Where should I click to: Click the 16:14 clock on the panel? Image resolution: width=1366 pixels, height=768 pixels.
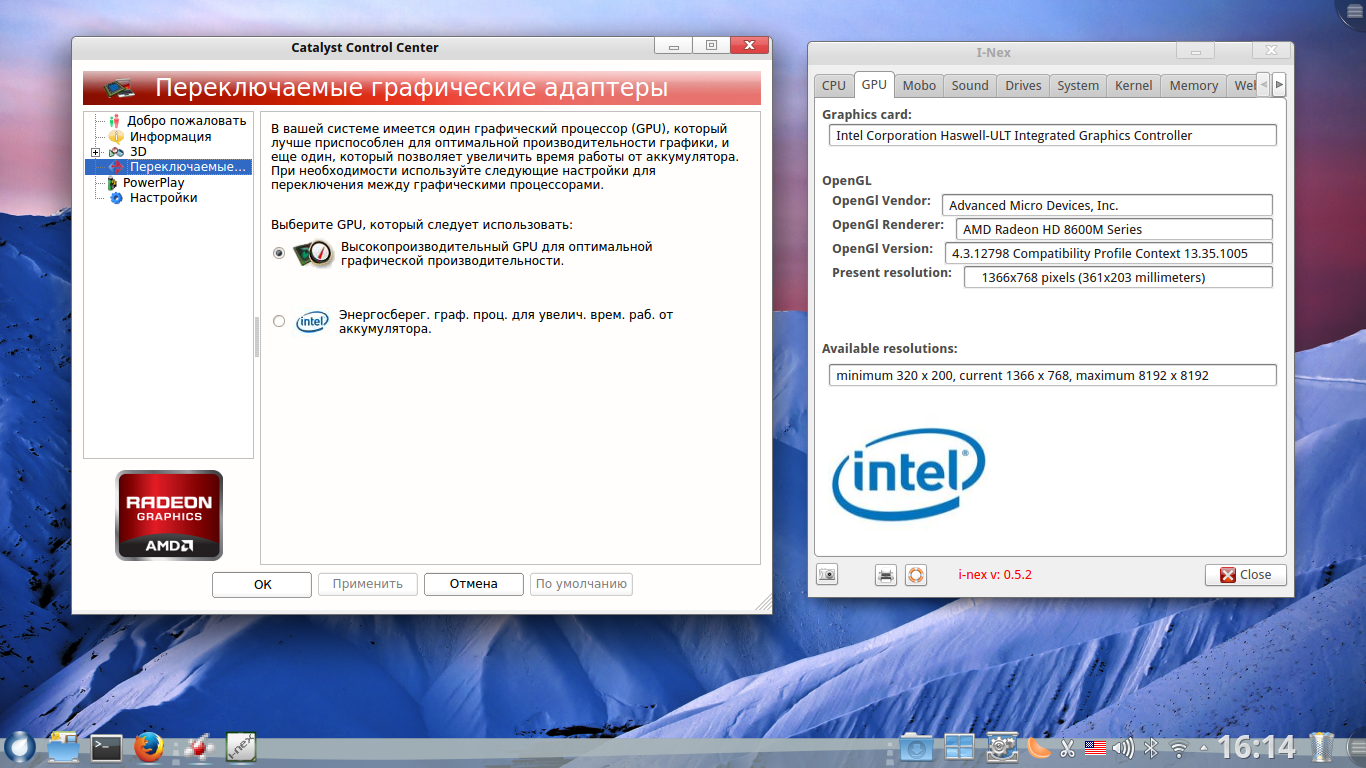coord(1257,747)
